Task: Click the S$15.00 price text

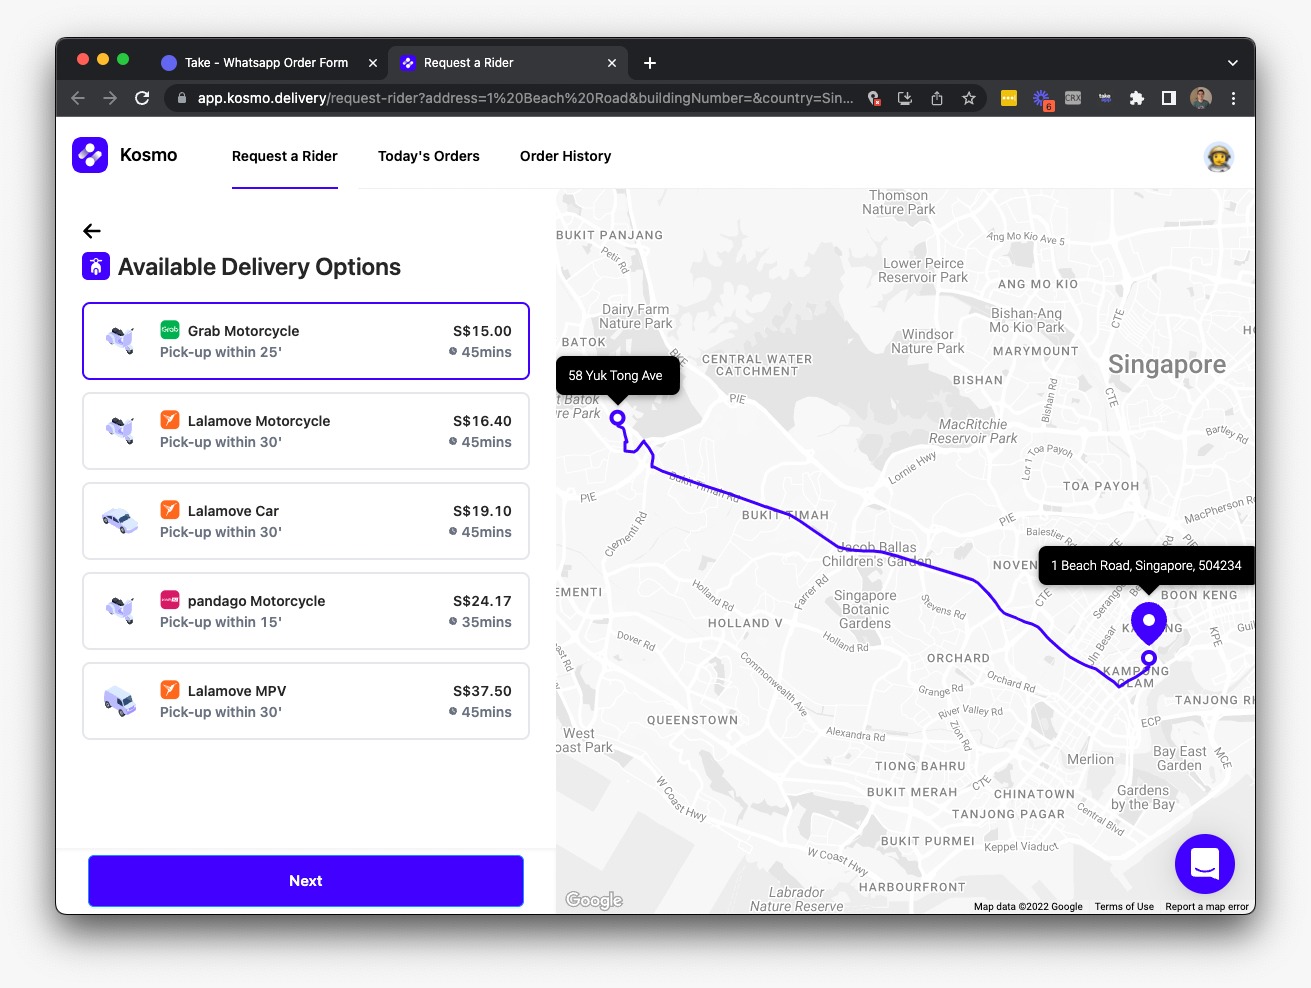Action: [482, 331]
